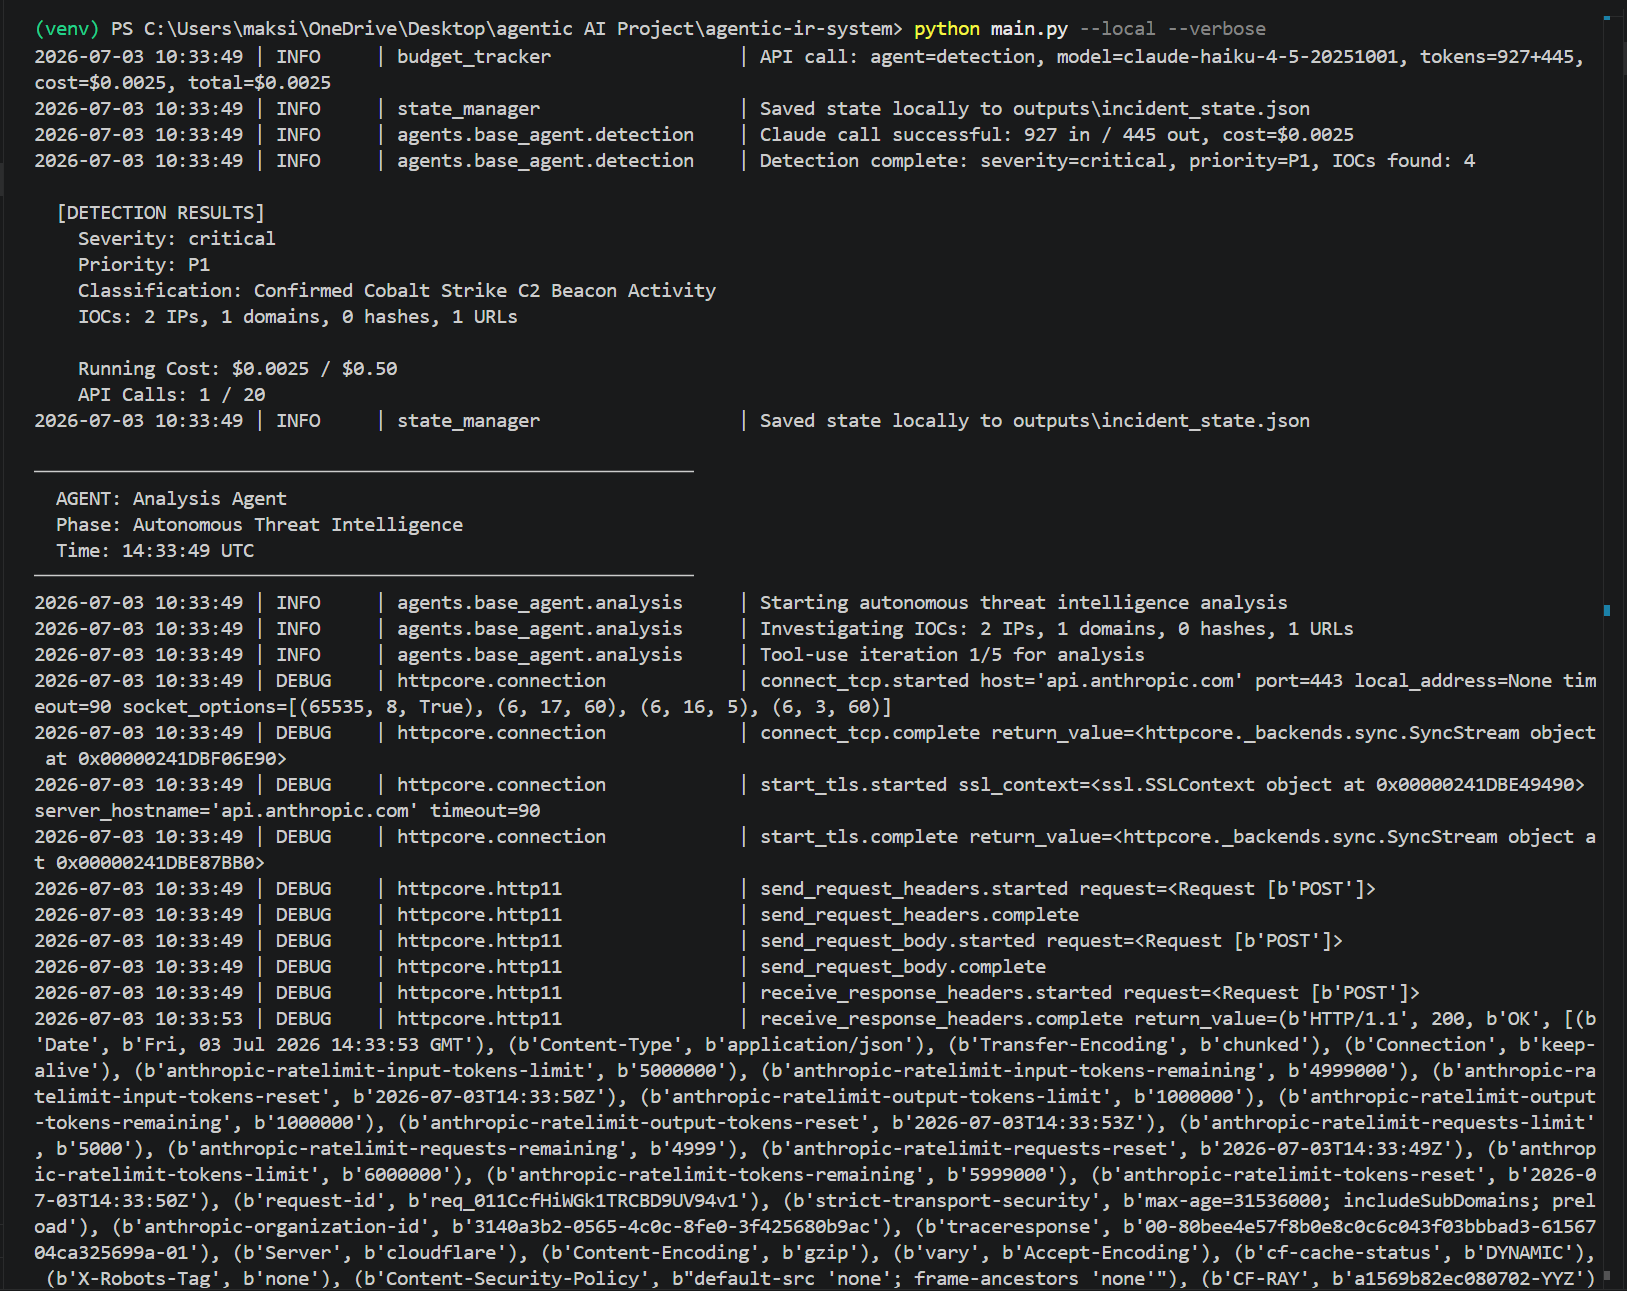Click the AGENT: Analysis Agent header

tap(171, 499)
